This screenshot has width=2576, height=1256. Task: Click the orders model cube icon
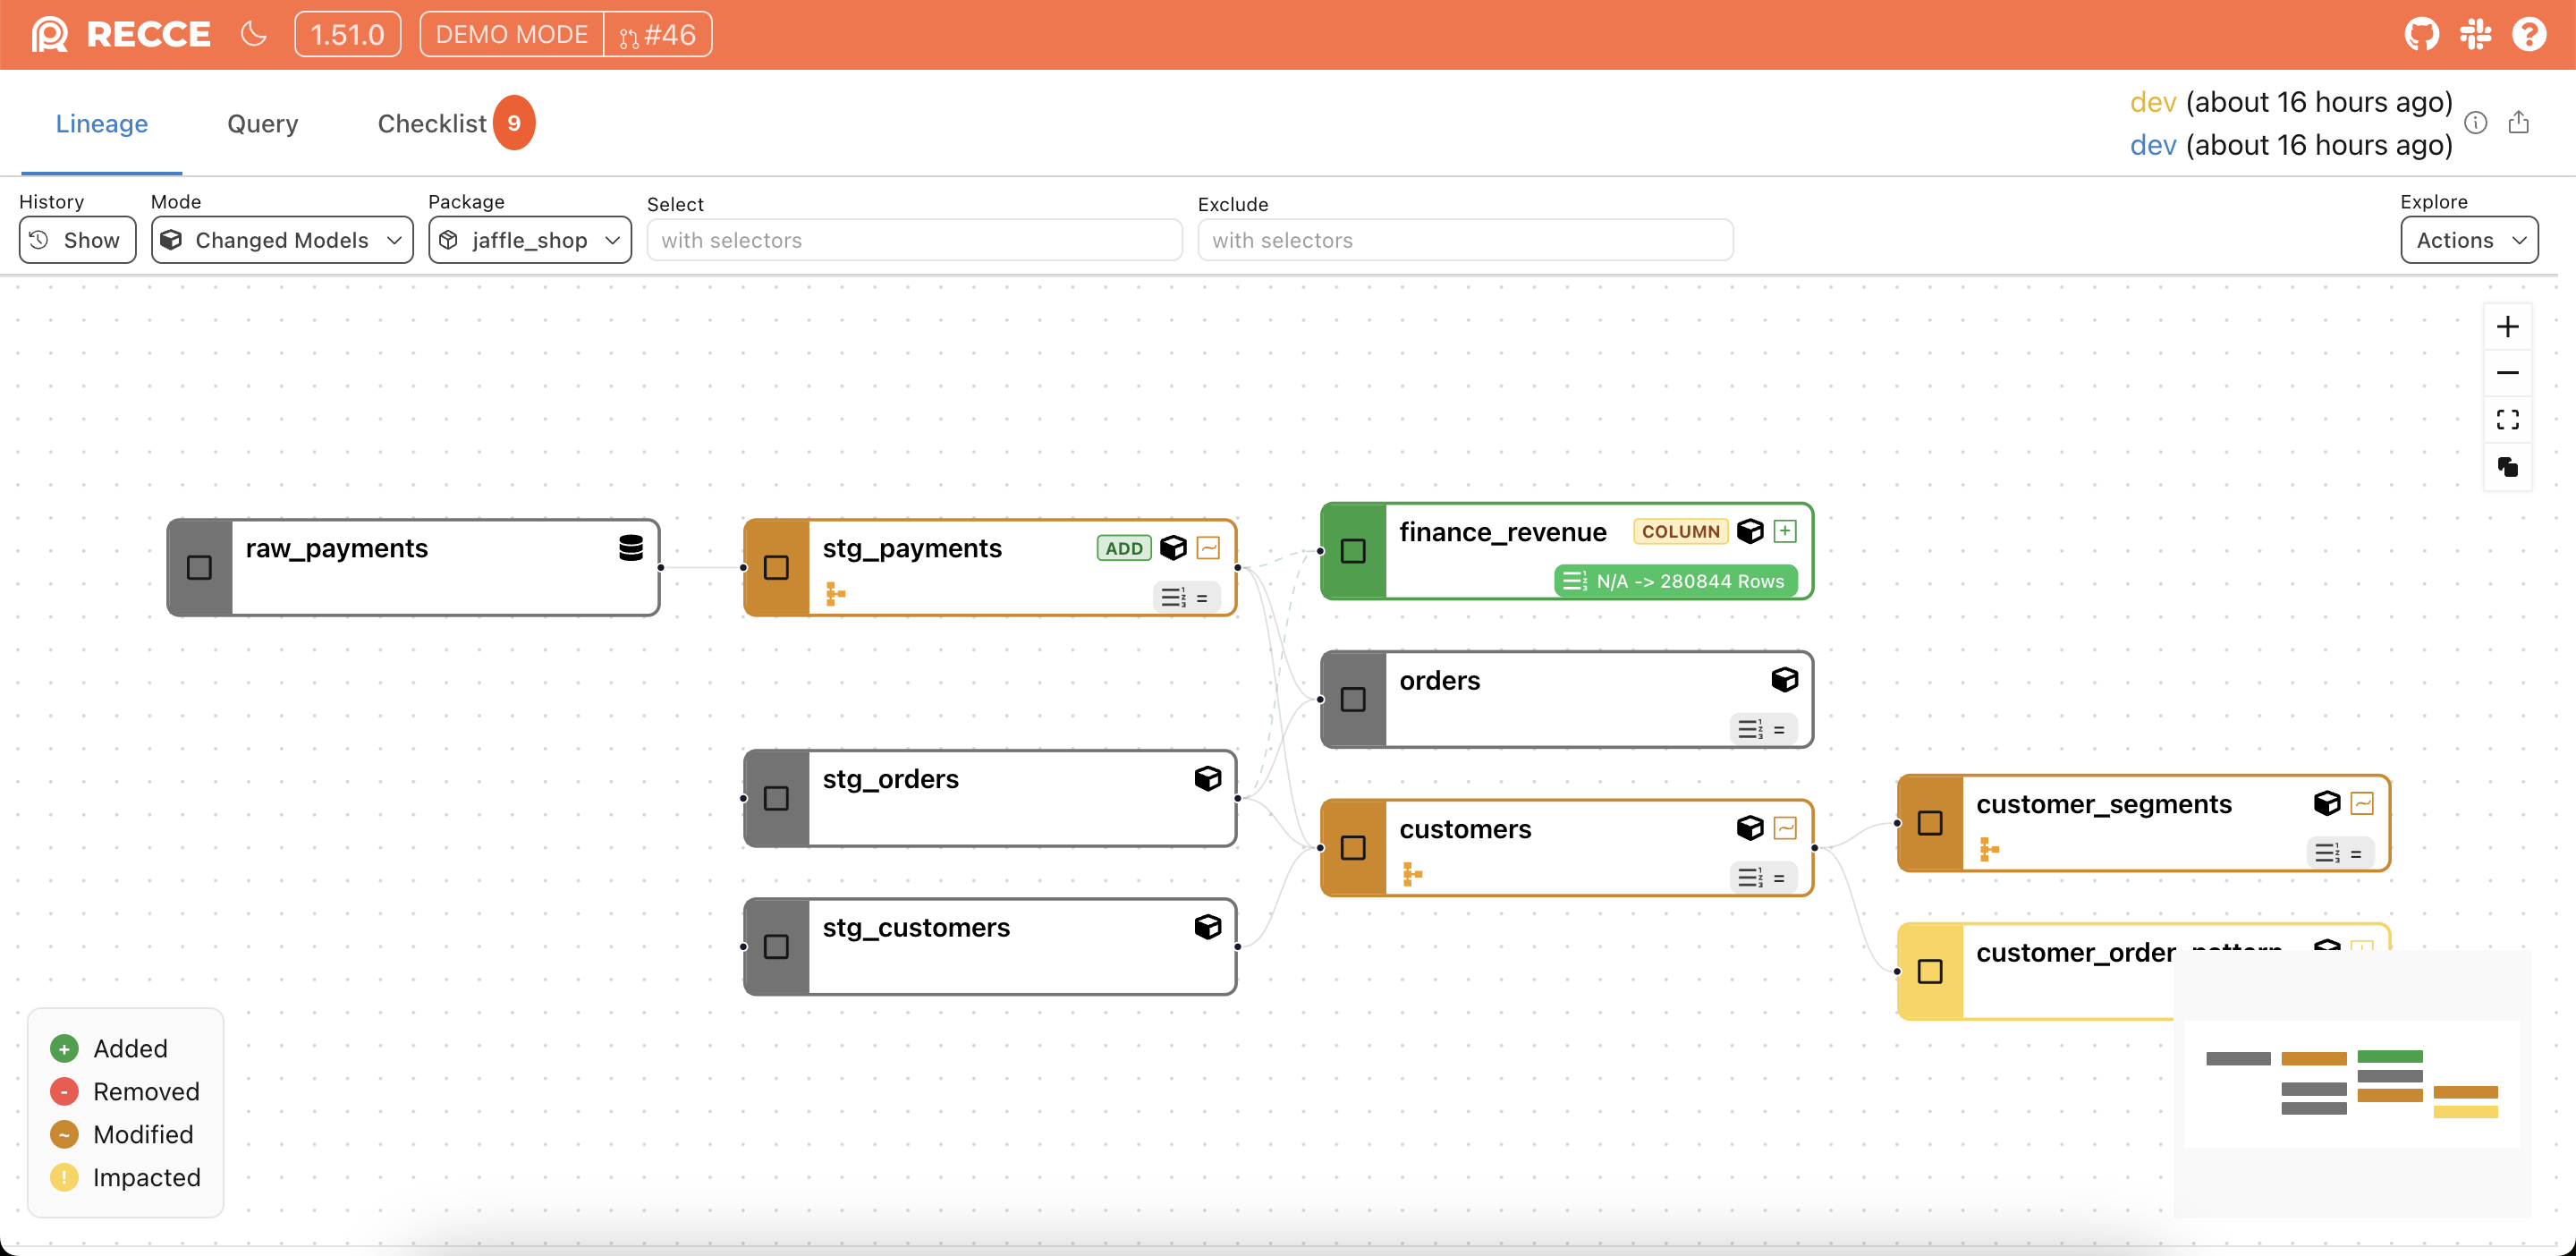pos(1785,680)
